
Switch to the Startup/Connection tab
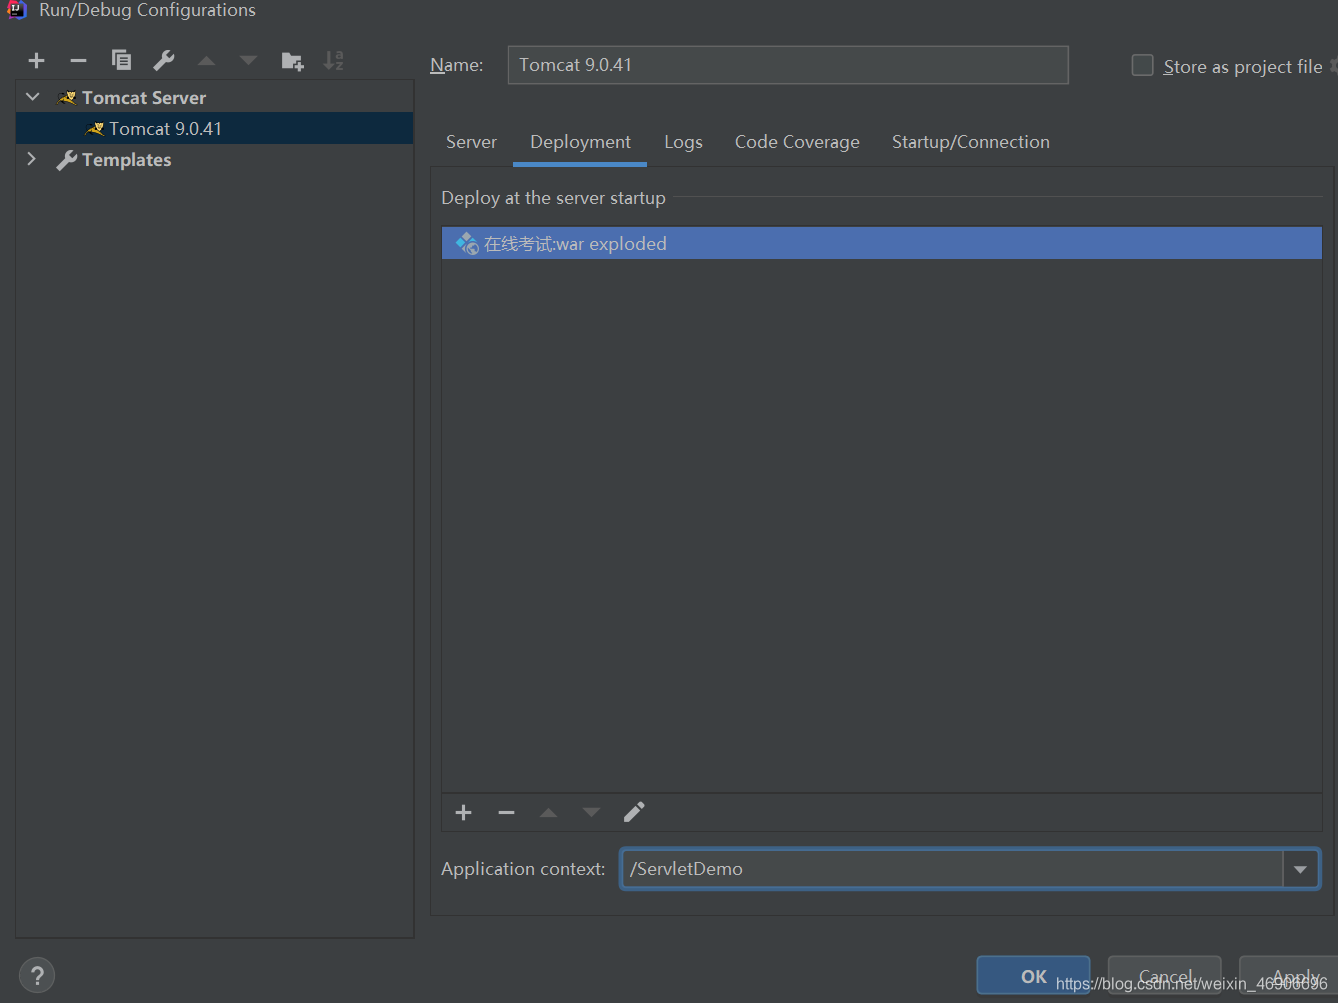pos(971,142)
